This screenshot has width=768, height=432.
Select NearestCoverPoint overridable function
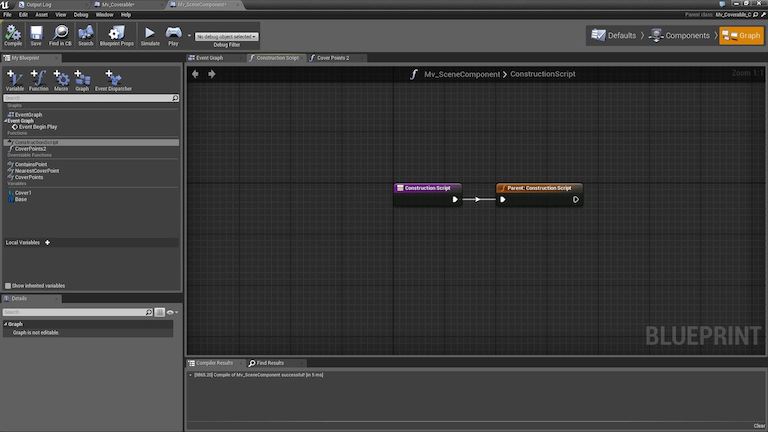point(37,171)
